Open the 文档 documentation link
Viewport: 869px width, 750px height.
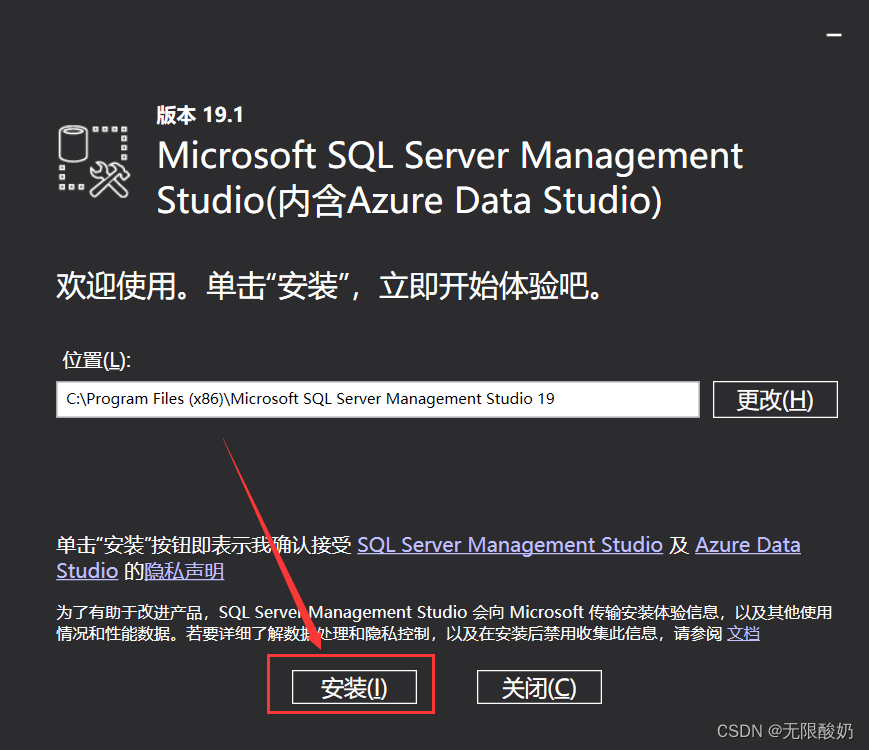743,634
